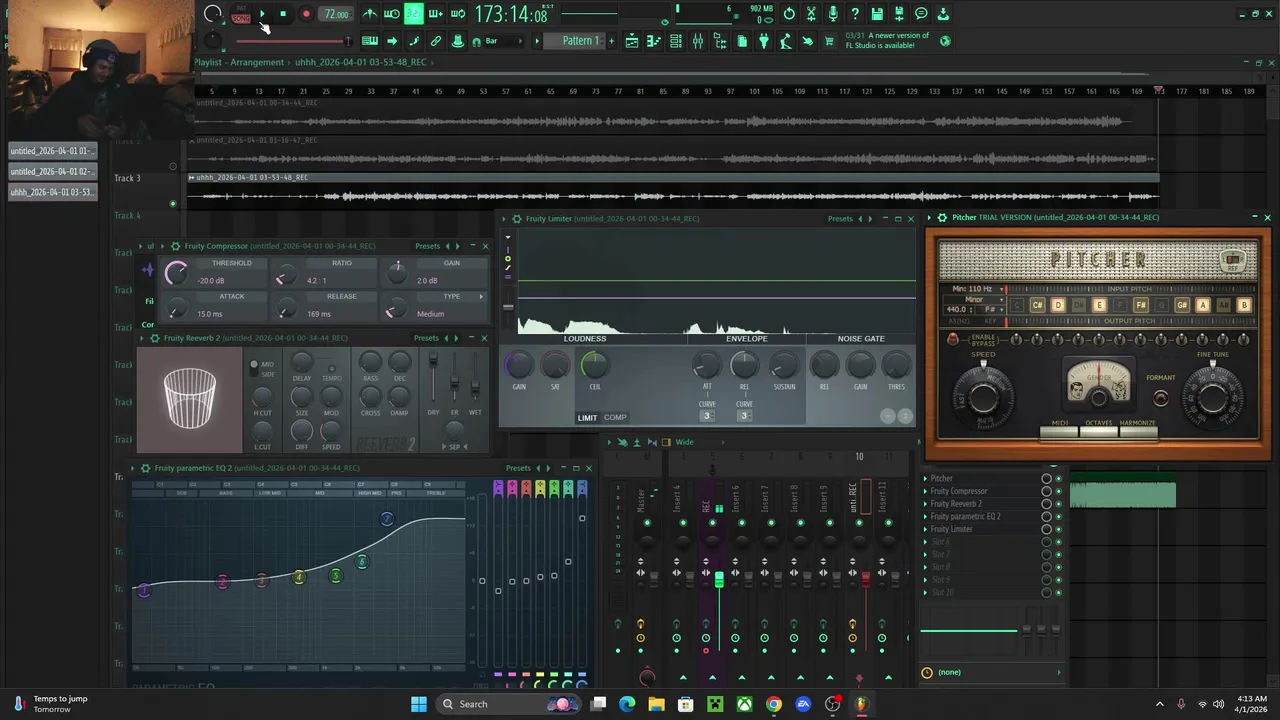Toggle the metronome icon in the toolbar
The width and height of the screenshot is (1280, 720).
click(370, 14)
